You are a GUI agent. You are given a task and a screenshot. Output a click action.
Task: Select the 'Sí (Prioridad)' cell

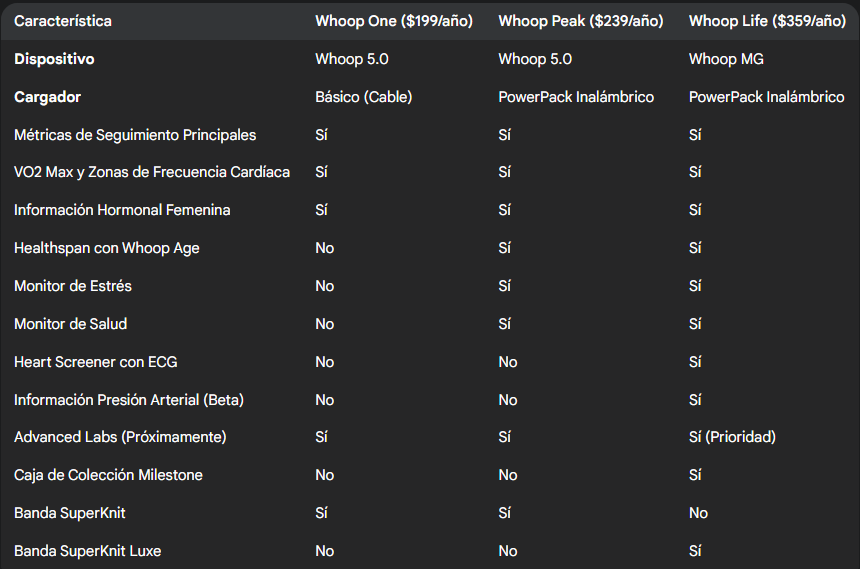coord(732,437)
